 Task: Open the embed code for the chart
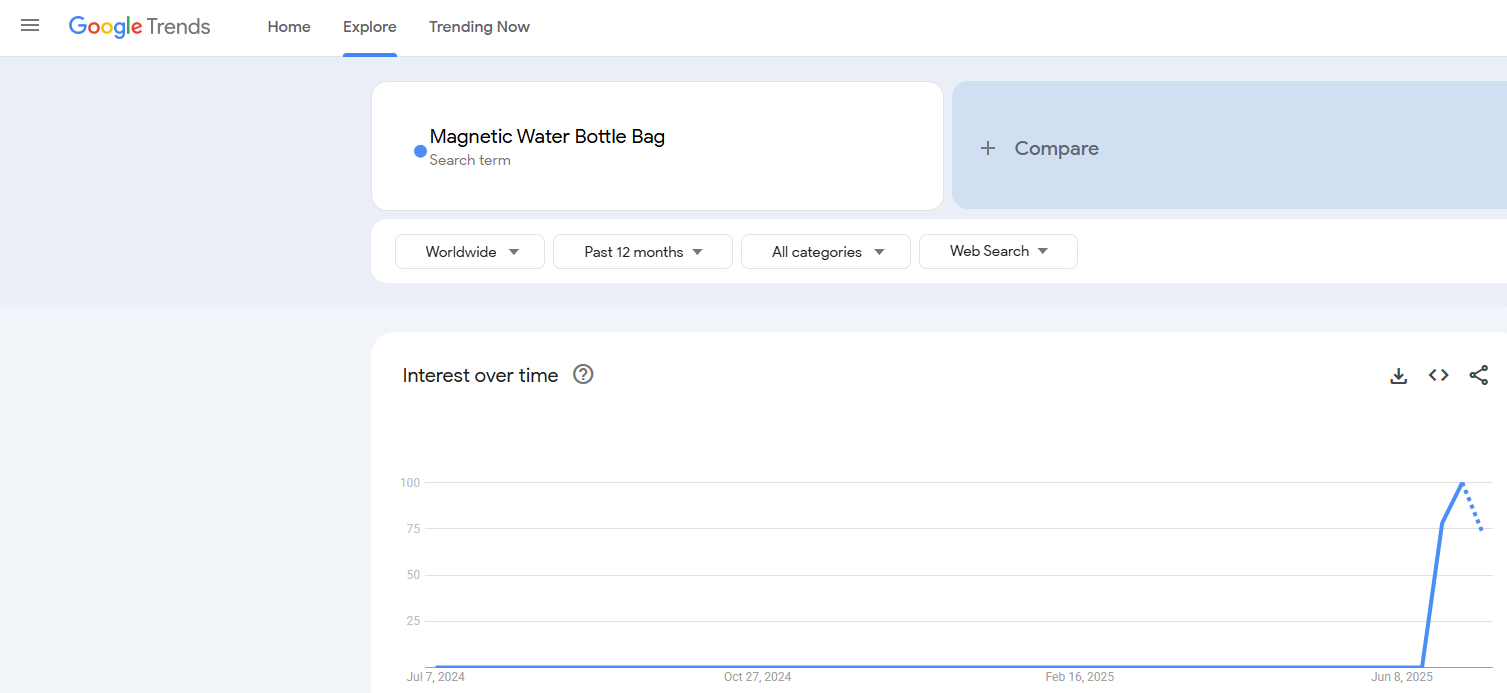click(x=1438, y=375)
